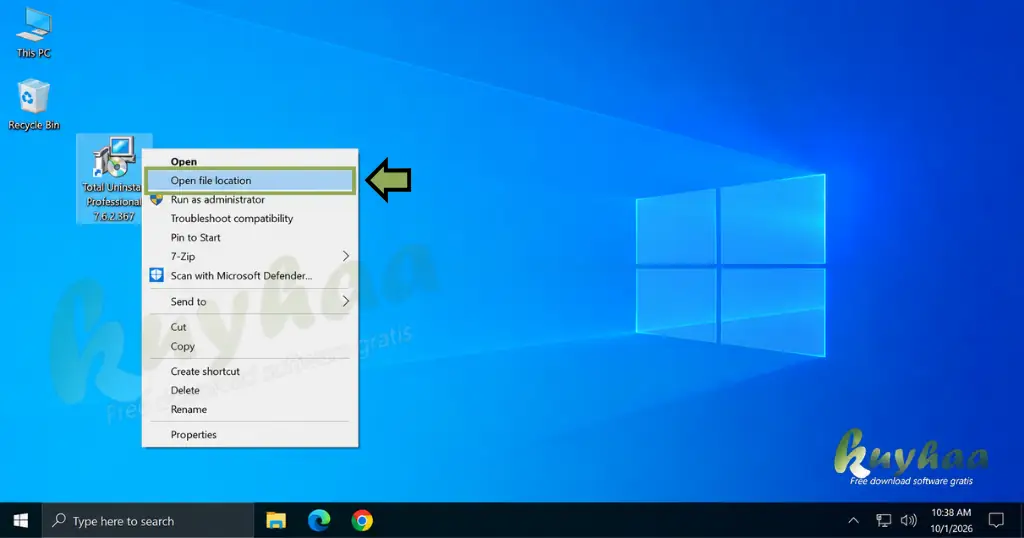Choose Scan with Microsoft Defender

pos(250,276)
